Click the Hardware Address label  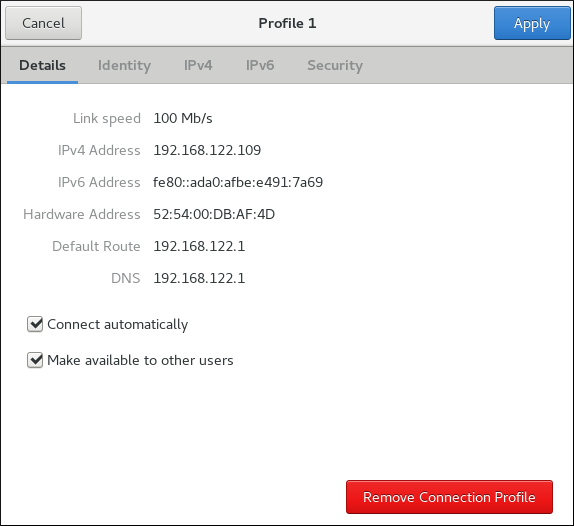pos(82,214)
